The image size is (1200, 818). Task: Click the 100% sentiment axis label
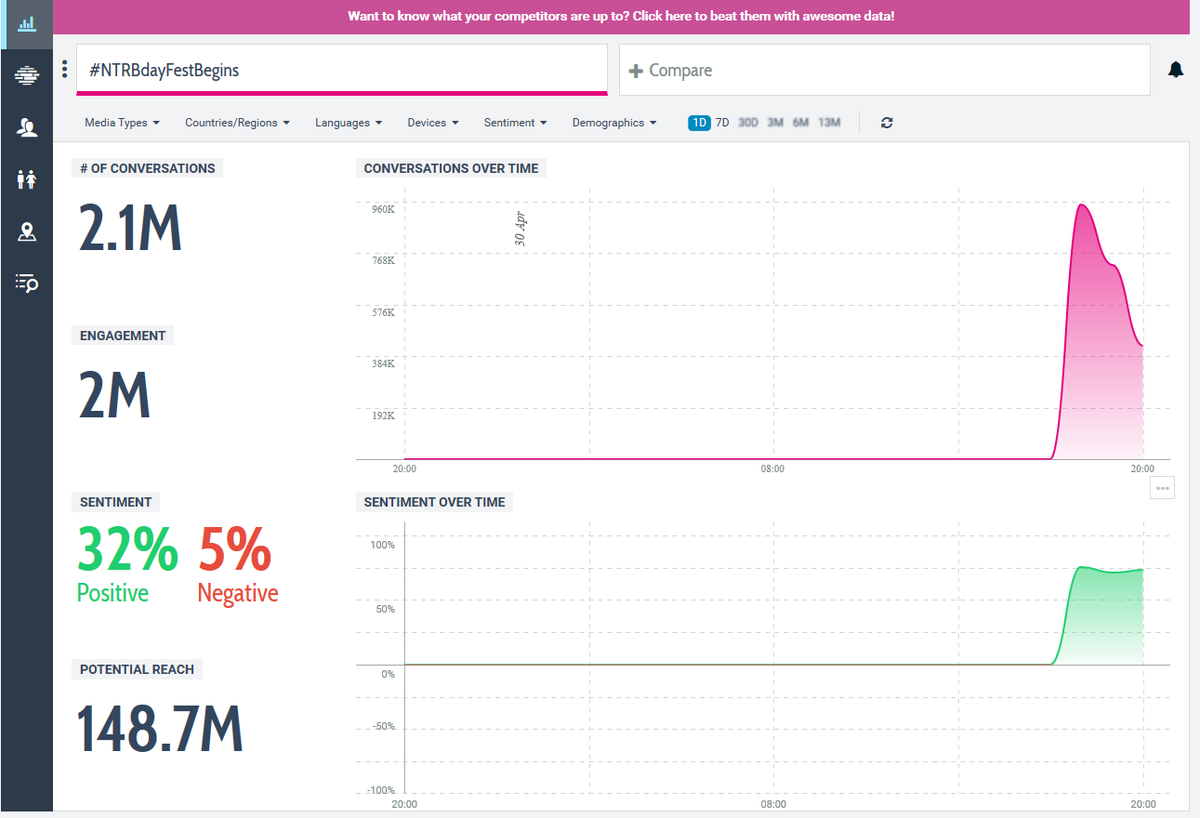[x=383, y=545]
